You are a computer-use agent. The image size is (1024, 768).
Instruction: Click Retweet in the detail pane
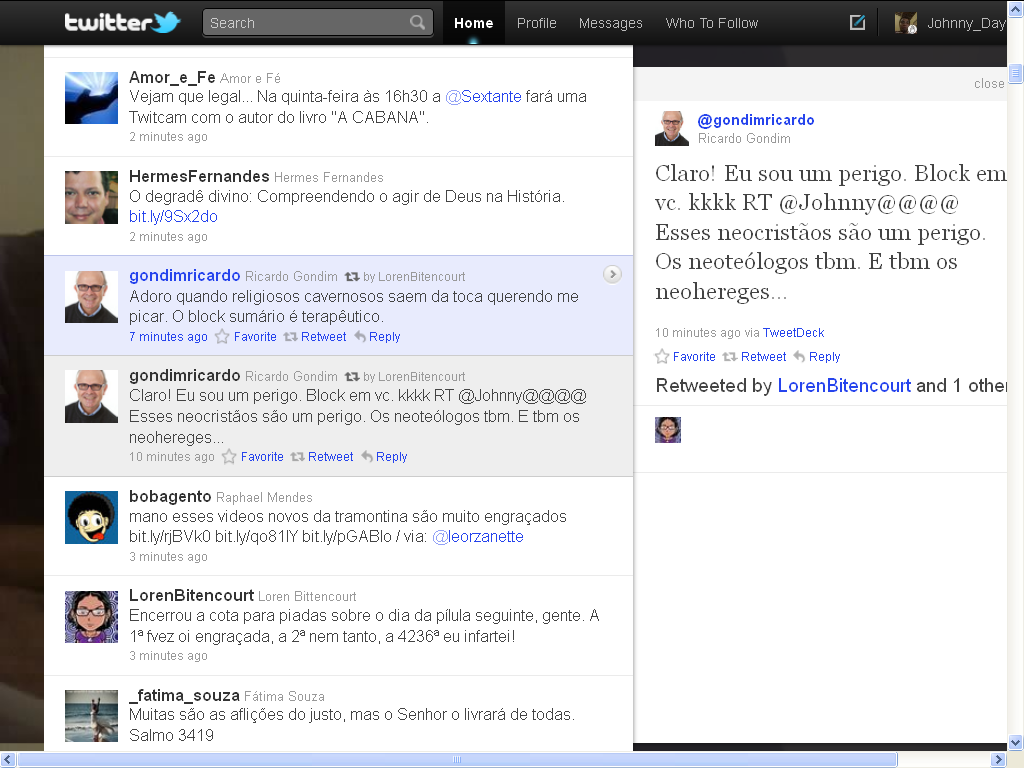[763, 357]
